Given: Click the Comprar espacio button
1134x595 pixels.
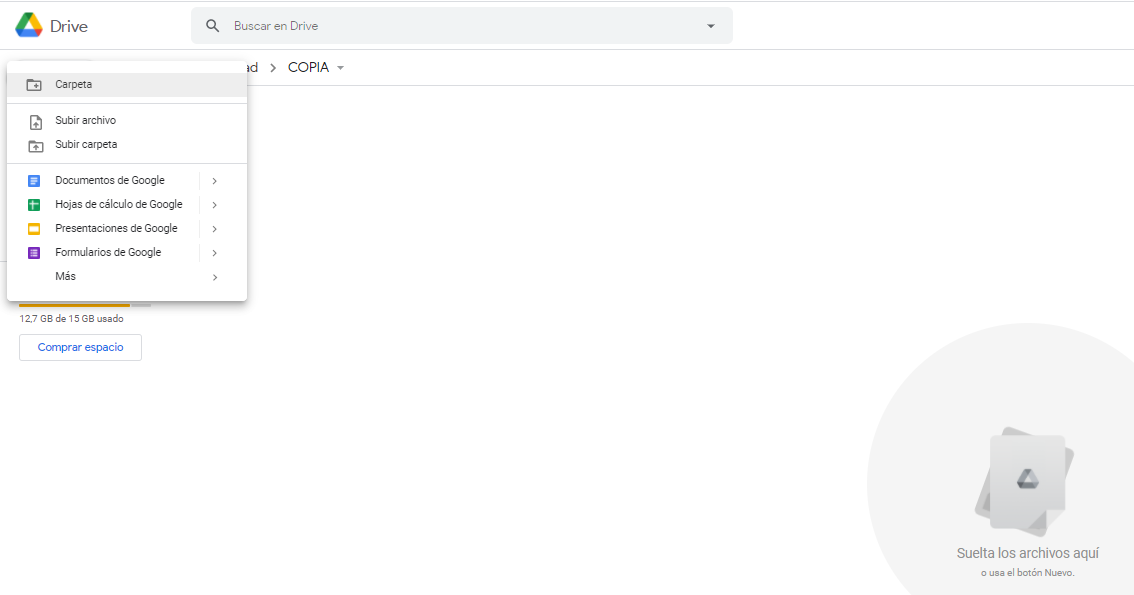Looking at the screenshot, I should click(x=80, y=347).
